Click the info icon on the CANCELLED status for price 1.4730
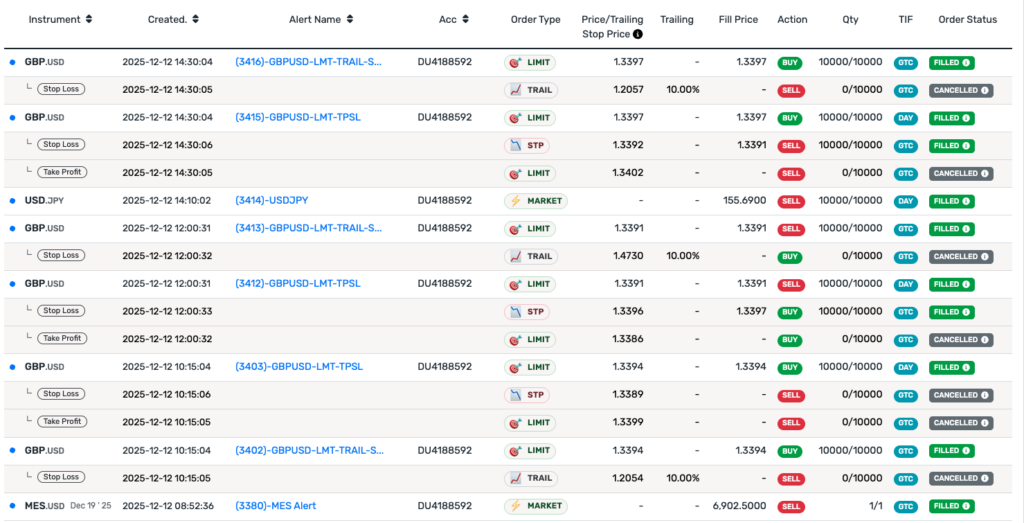Image resolution: width=1024 pixels, height=523 pixels. point(984,257)
